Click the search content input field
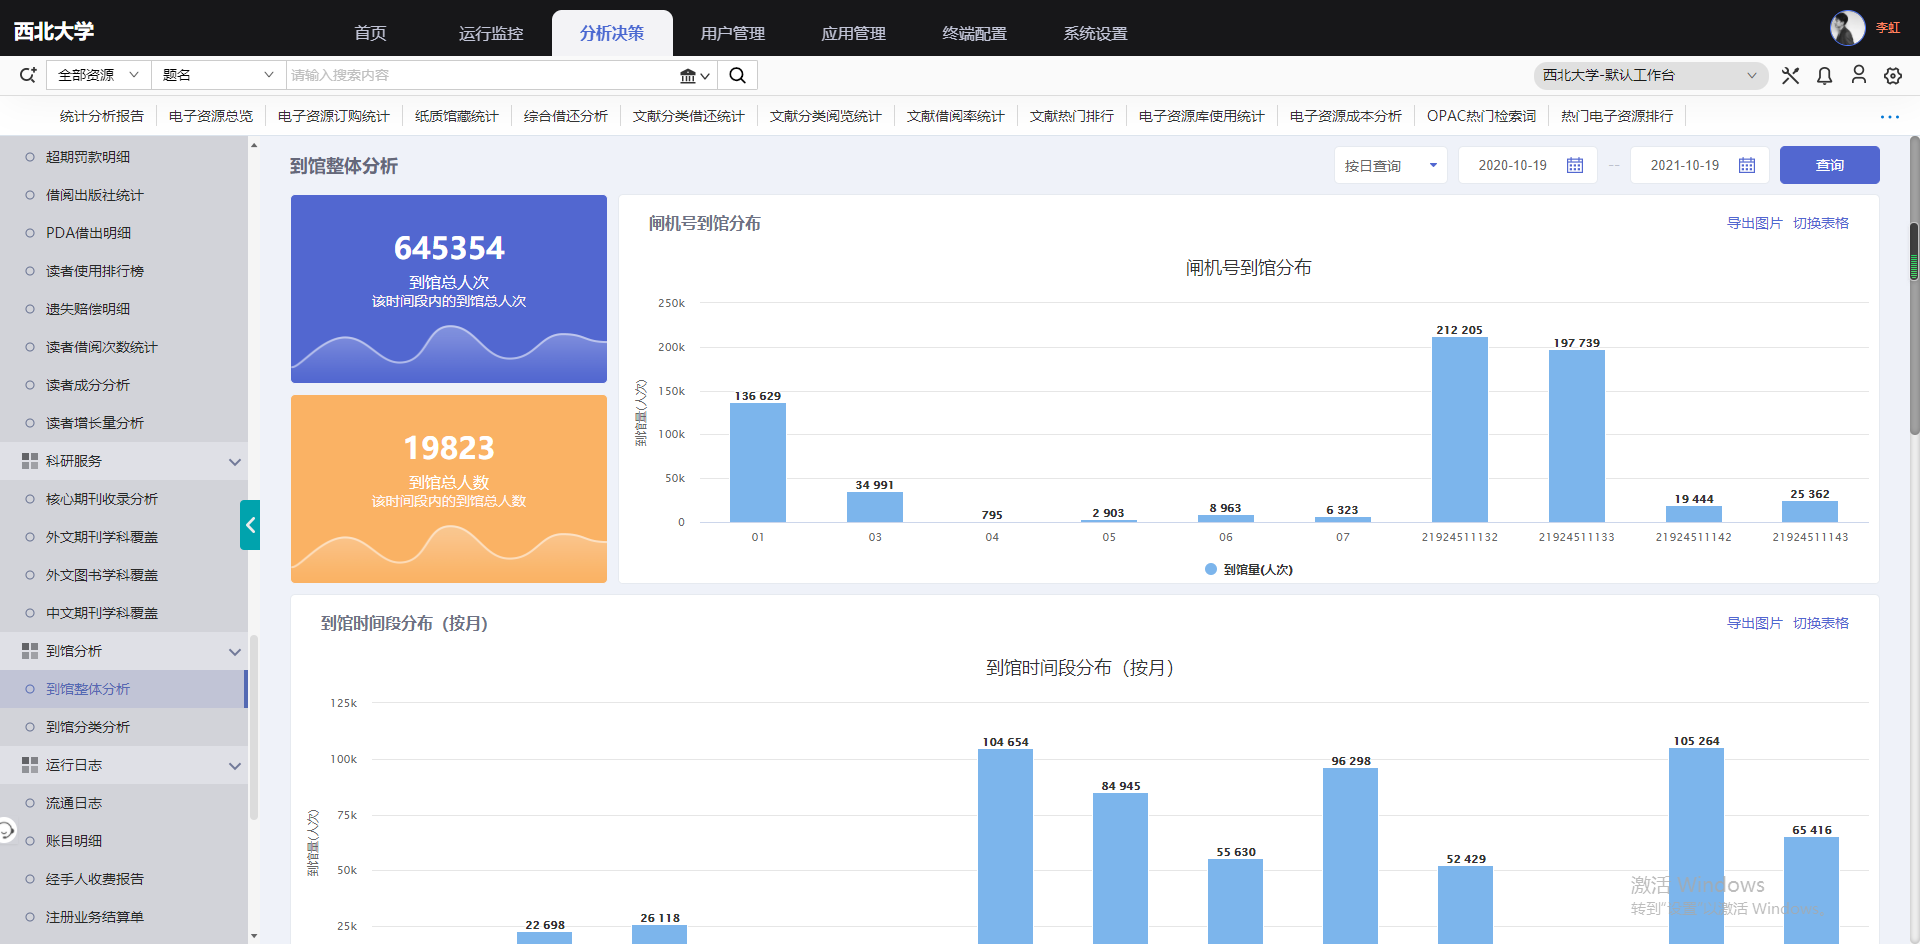Image resolution: width=1920 pixels, height=944 pixels. click(480, 75)
